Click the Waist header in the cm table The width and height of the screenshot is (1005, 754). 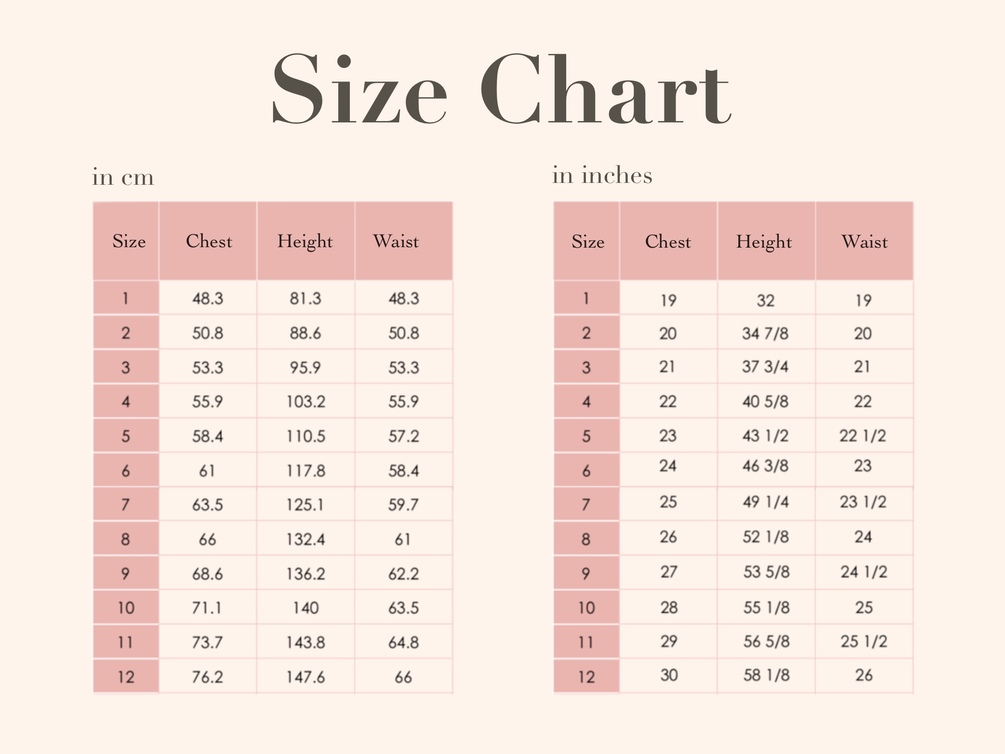click(396, 241)
